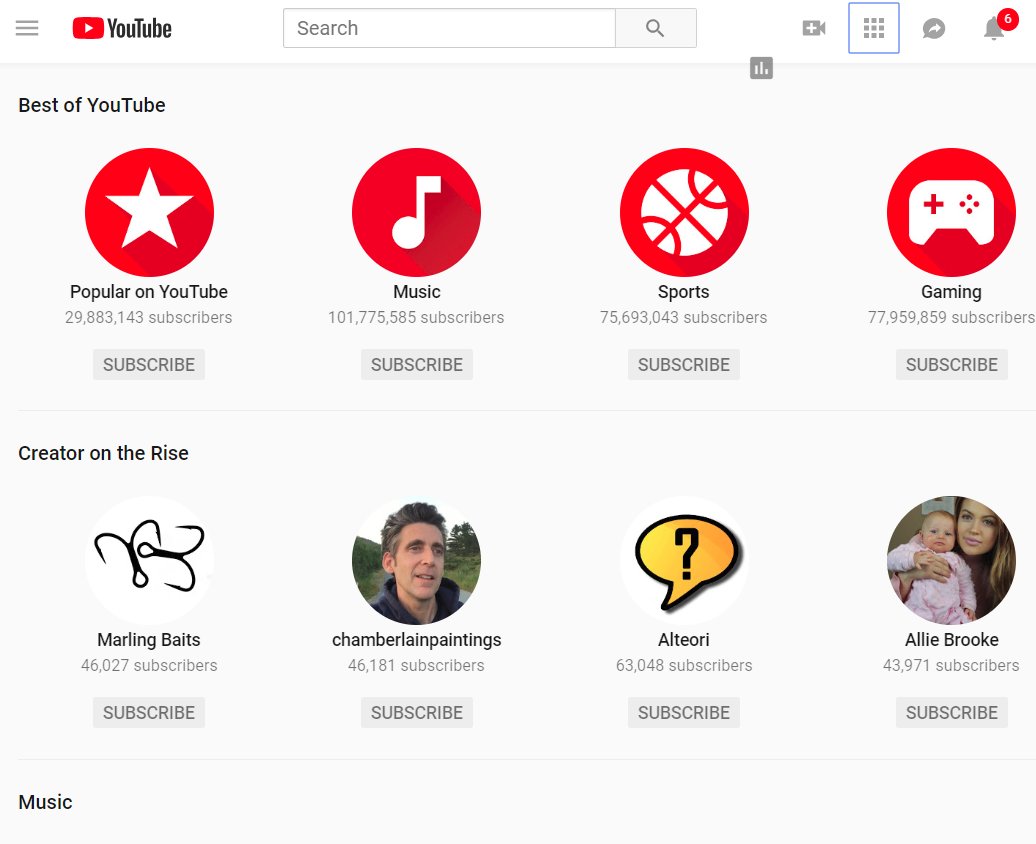Viewport: 1036px width, 844px height.
Task: Open the Music channel name under Best of YouTube
Action: click(x=416, y=291)
